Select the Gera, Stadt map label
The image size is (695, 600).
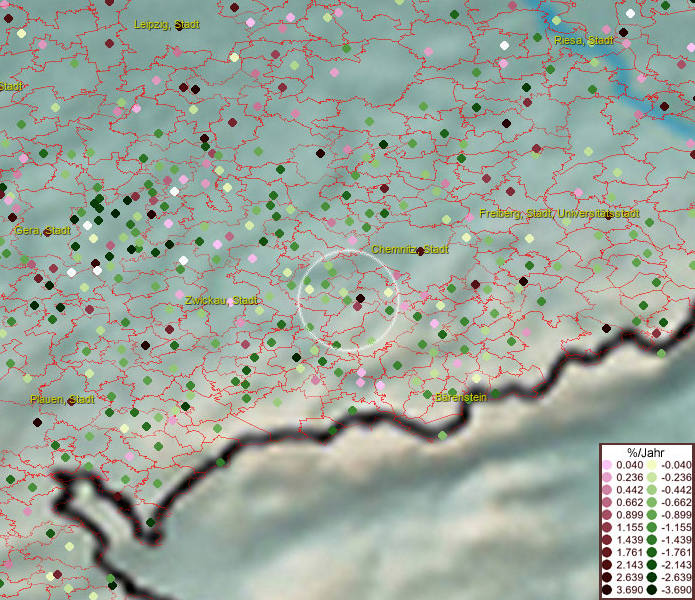point(43,230)
